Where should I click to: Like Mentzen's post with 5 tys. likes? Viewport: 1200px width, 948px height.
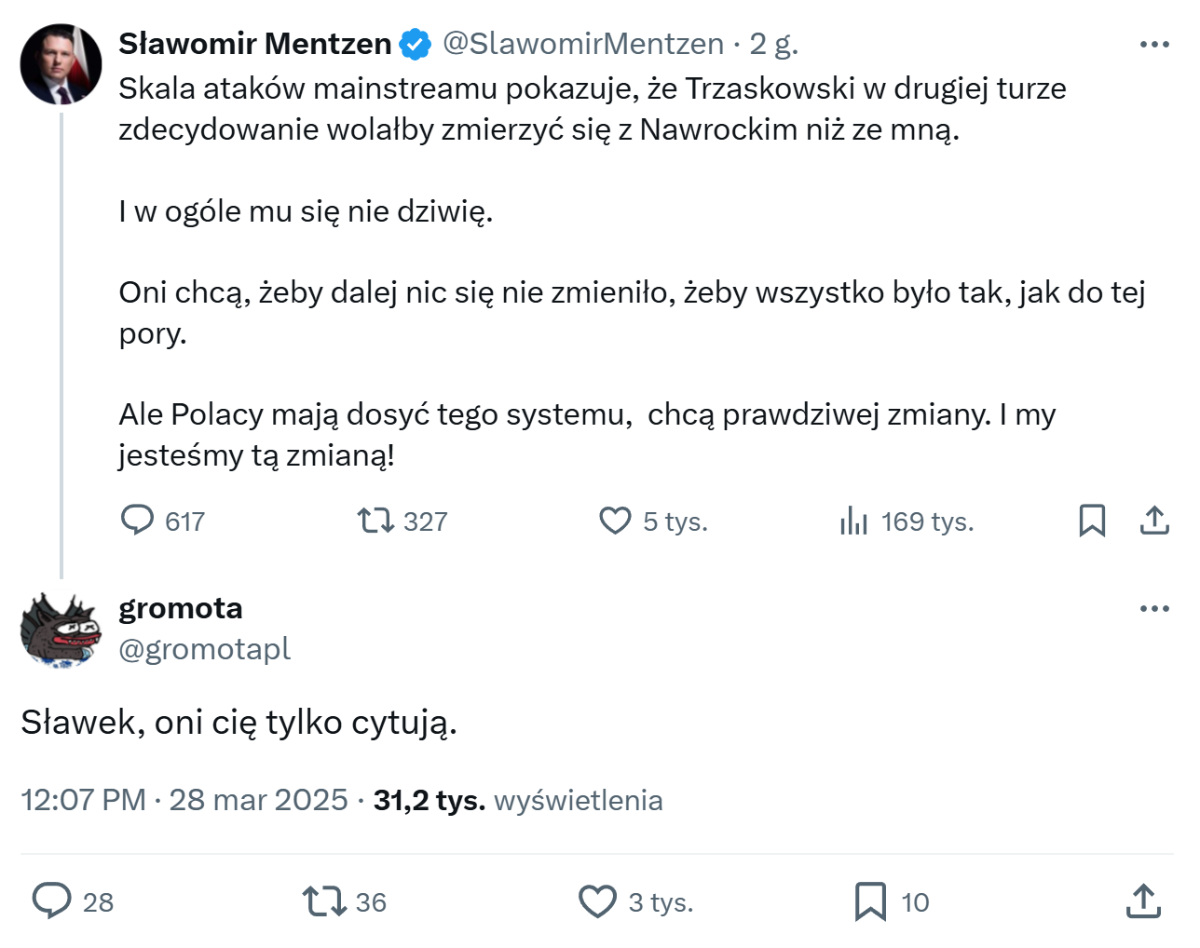[x=615, y=521]
